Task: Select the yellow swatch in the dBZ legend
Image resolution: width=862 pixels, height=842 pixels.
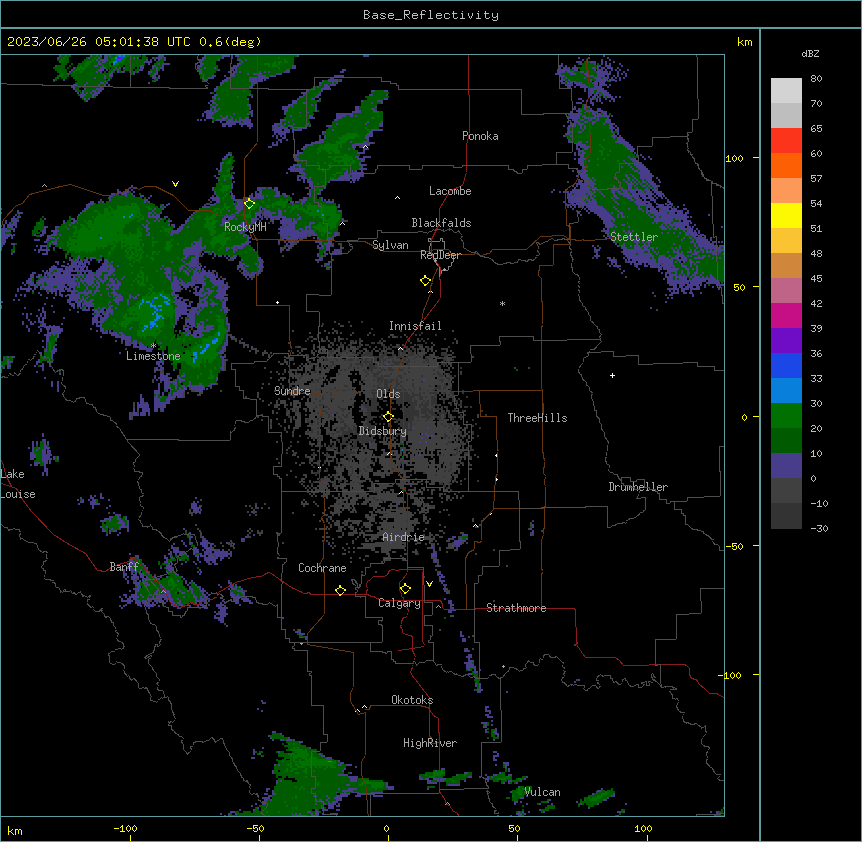Action: tap(786, 215)
